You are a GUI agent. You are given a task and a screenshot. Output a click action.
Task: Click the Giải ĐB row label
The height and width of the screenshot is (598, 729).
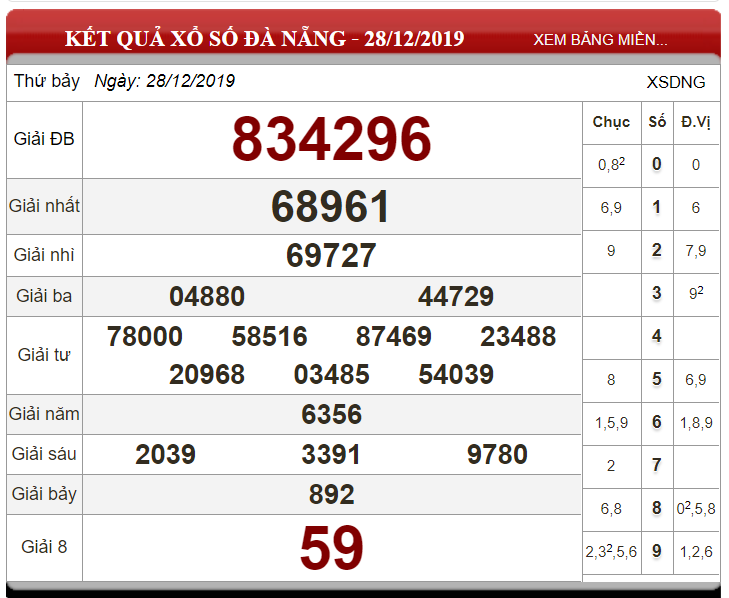pyautogui.click(x=44, y=139)
